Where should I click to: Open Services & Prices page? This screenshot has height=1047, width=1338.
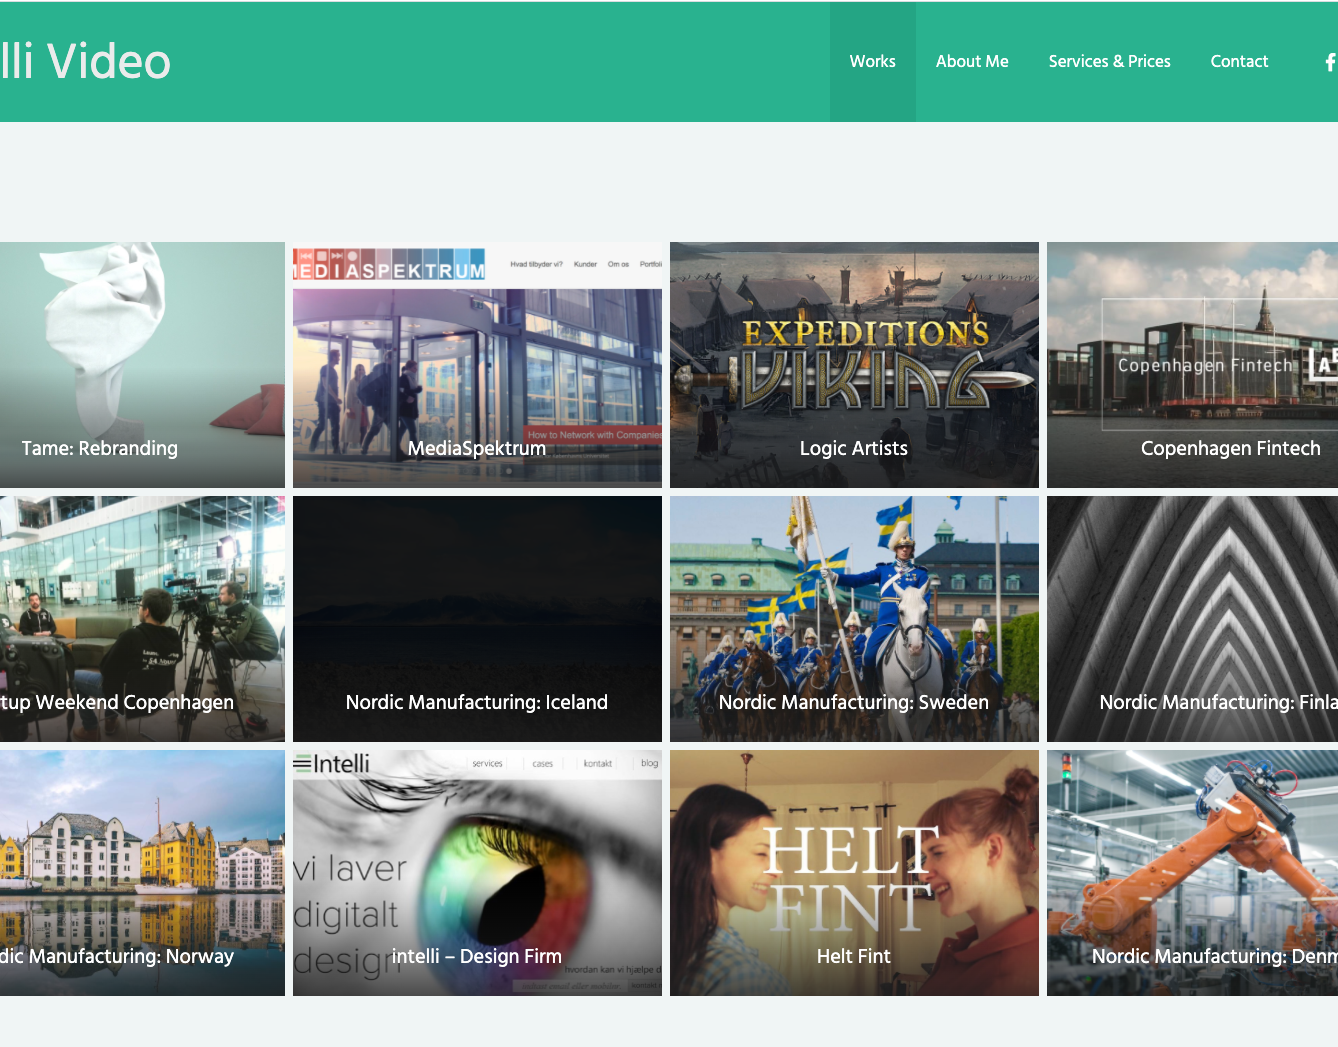click(x=1109, y=61)
